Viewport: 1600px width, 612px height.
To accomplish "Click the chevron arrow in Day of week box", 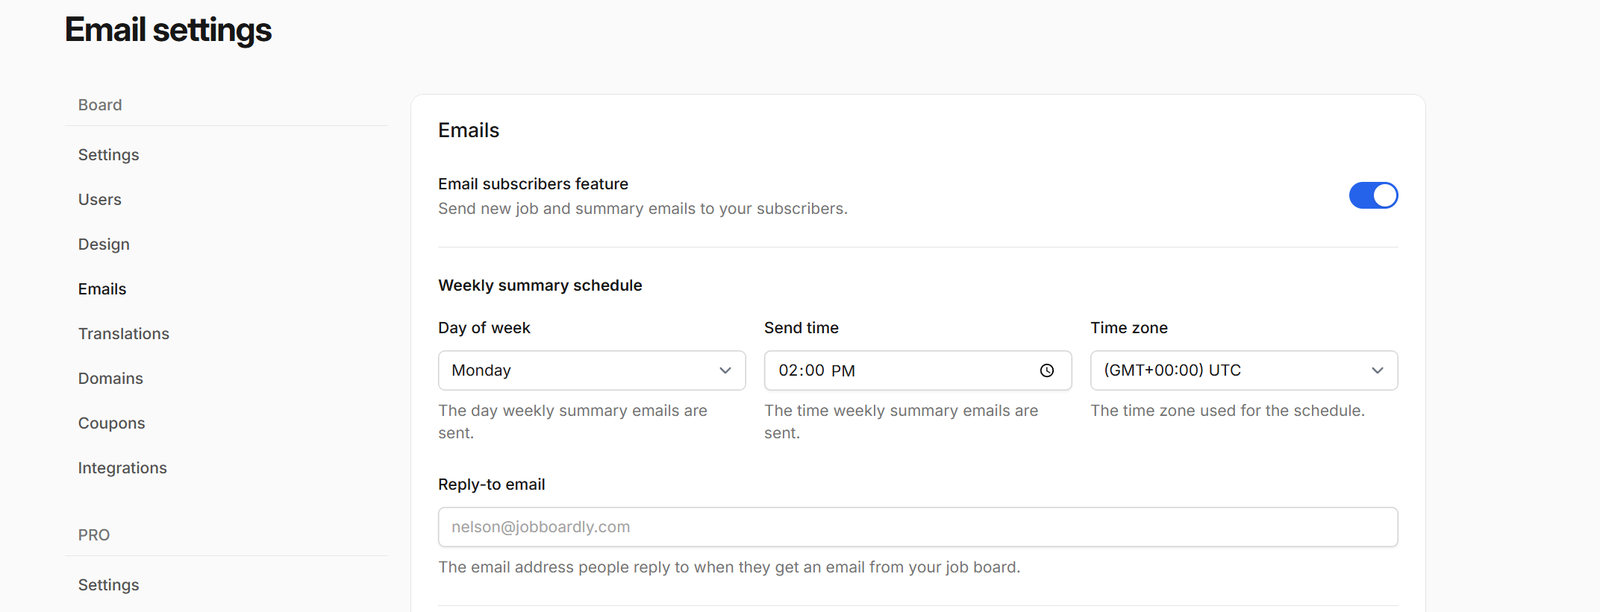I will 725,370.
